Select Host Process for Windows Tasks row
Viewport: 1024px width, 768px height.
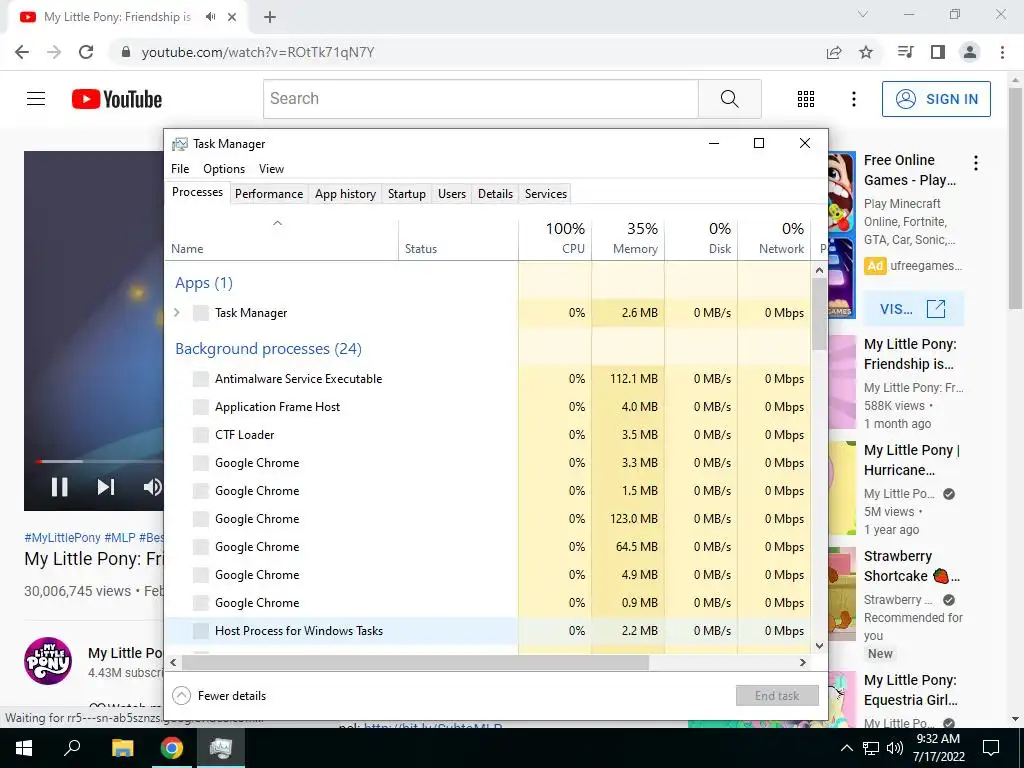[x=488, y=631]
